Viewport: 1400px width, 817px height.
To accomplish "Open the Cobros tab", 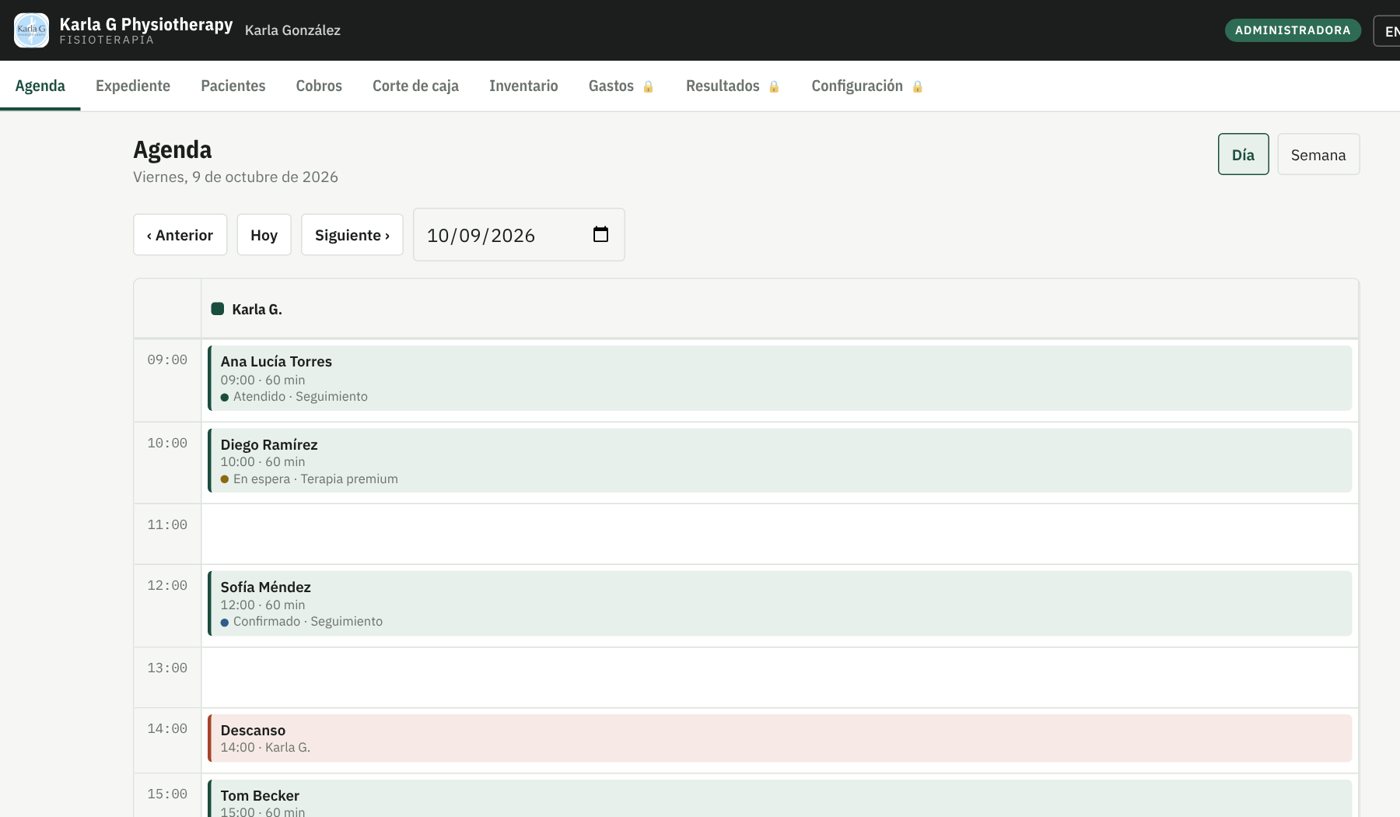I will [x=319, y=86].
